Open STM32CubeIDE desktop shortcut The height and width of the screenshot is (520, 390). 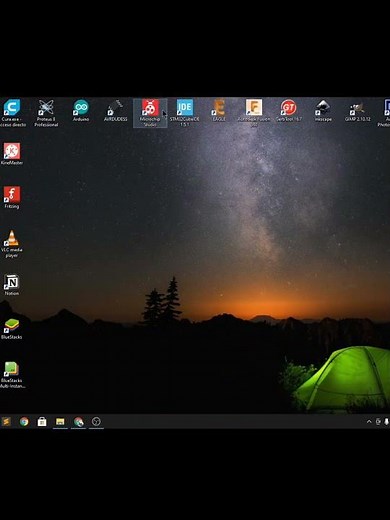[x=185, y=113]
